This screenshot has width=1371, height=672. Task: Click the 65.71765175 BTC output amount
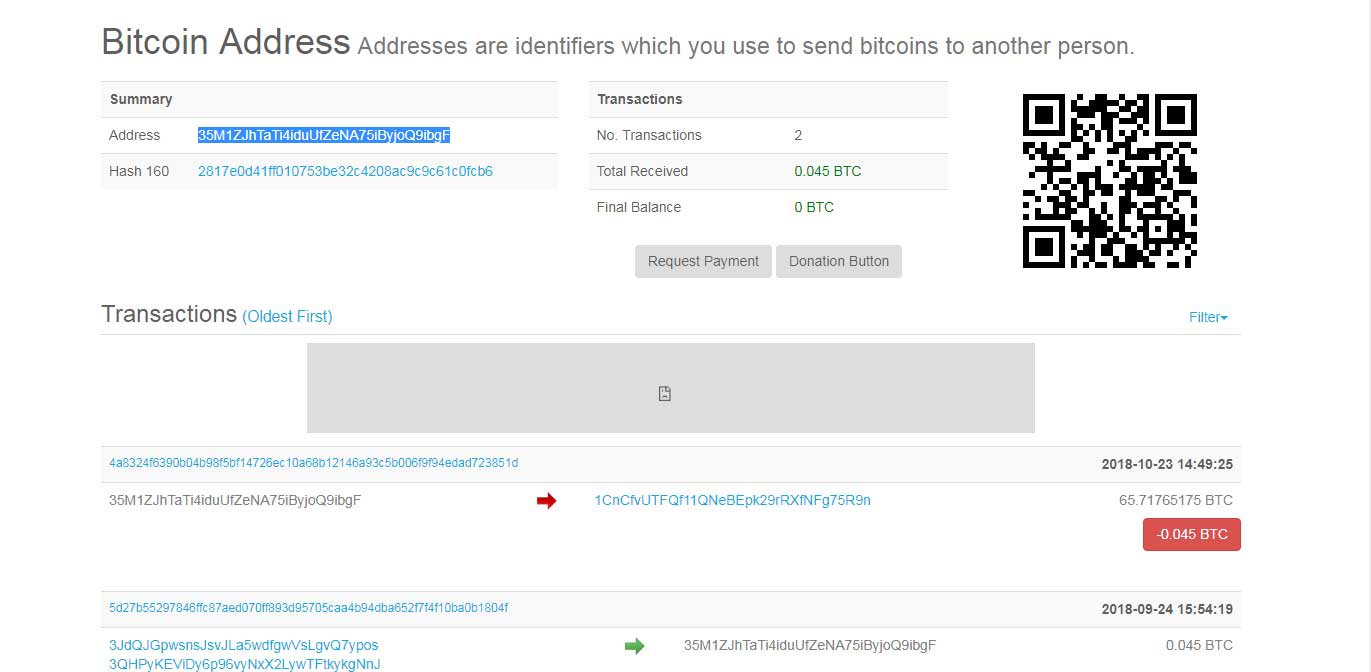tap(1176, 500)
